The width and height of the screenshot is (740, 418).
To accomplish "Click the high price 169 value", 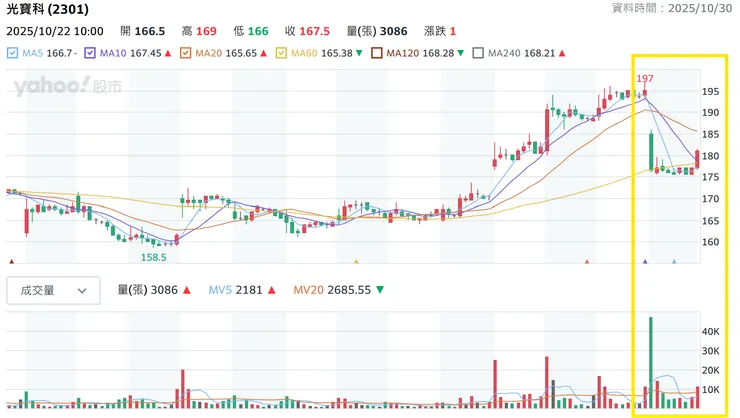I will point(206,32).
